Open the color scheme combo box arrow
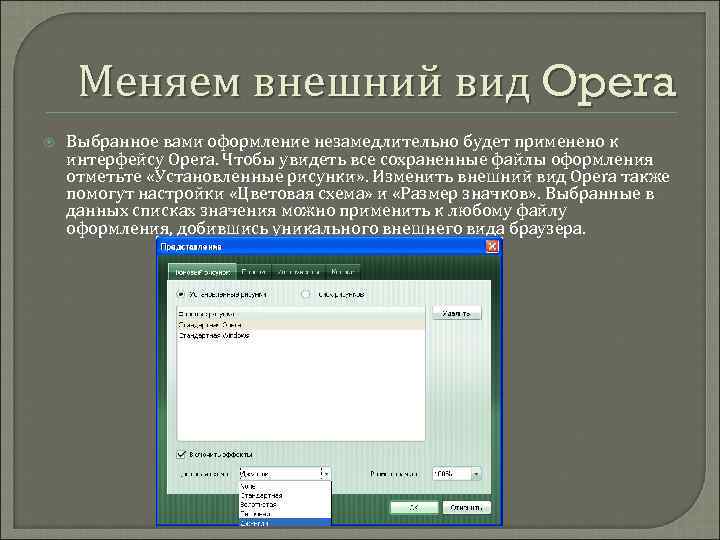720x540 pixels. click(325, 473)
